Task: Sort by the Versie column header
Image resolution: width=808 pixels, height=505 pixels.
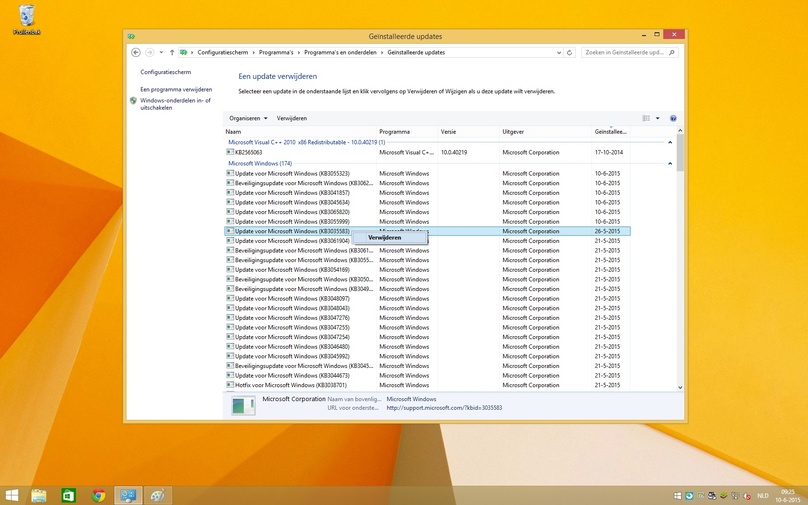Action: coord(469,132)
